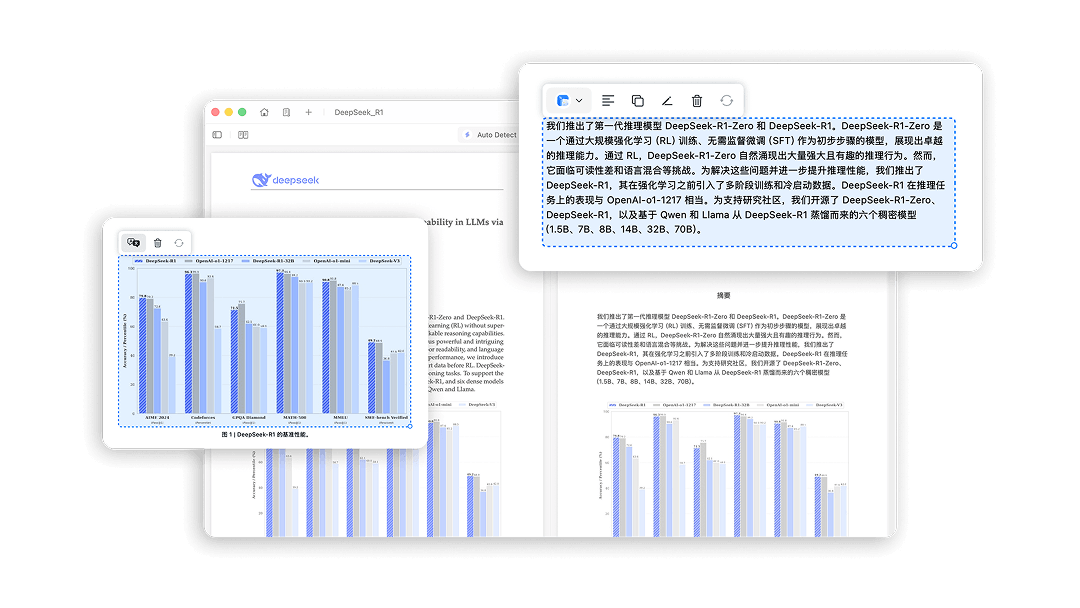
Task: Open the bookmark library icon beside home
Action: (x=287, y=112)
